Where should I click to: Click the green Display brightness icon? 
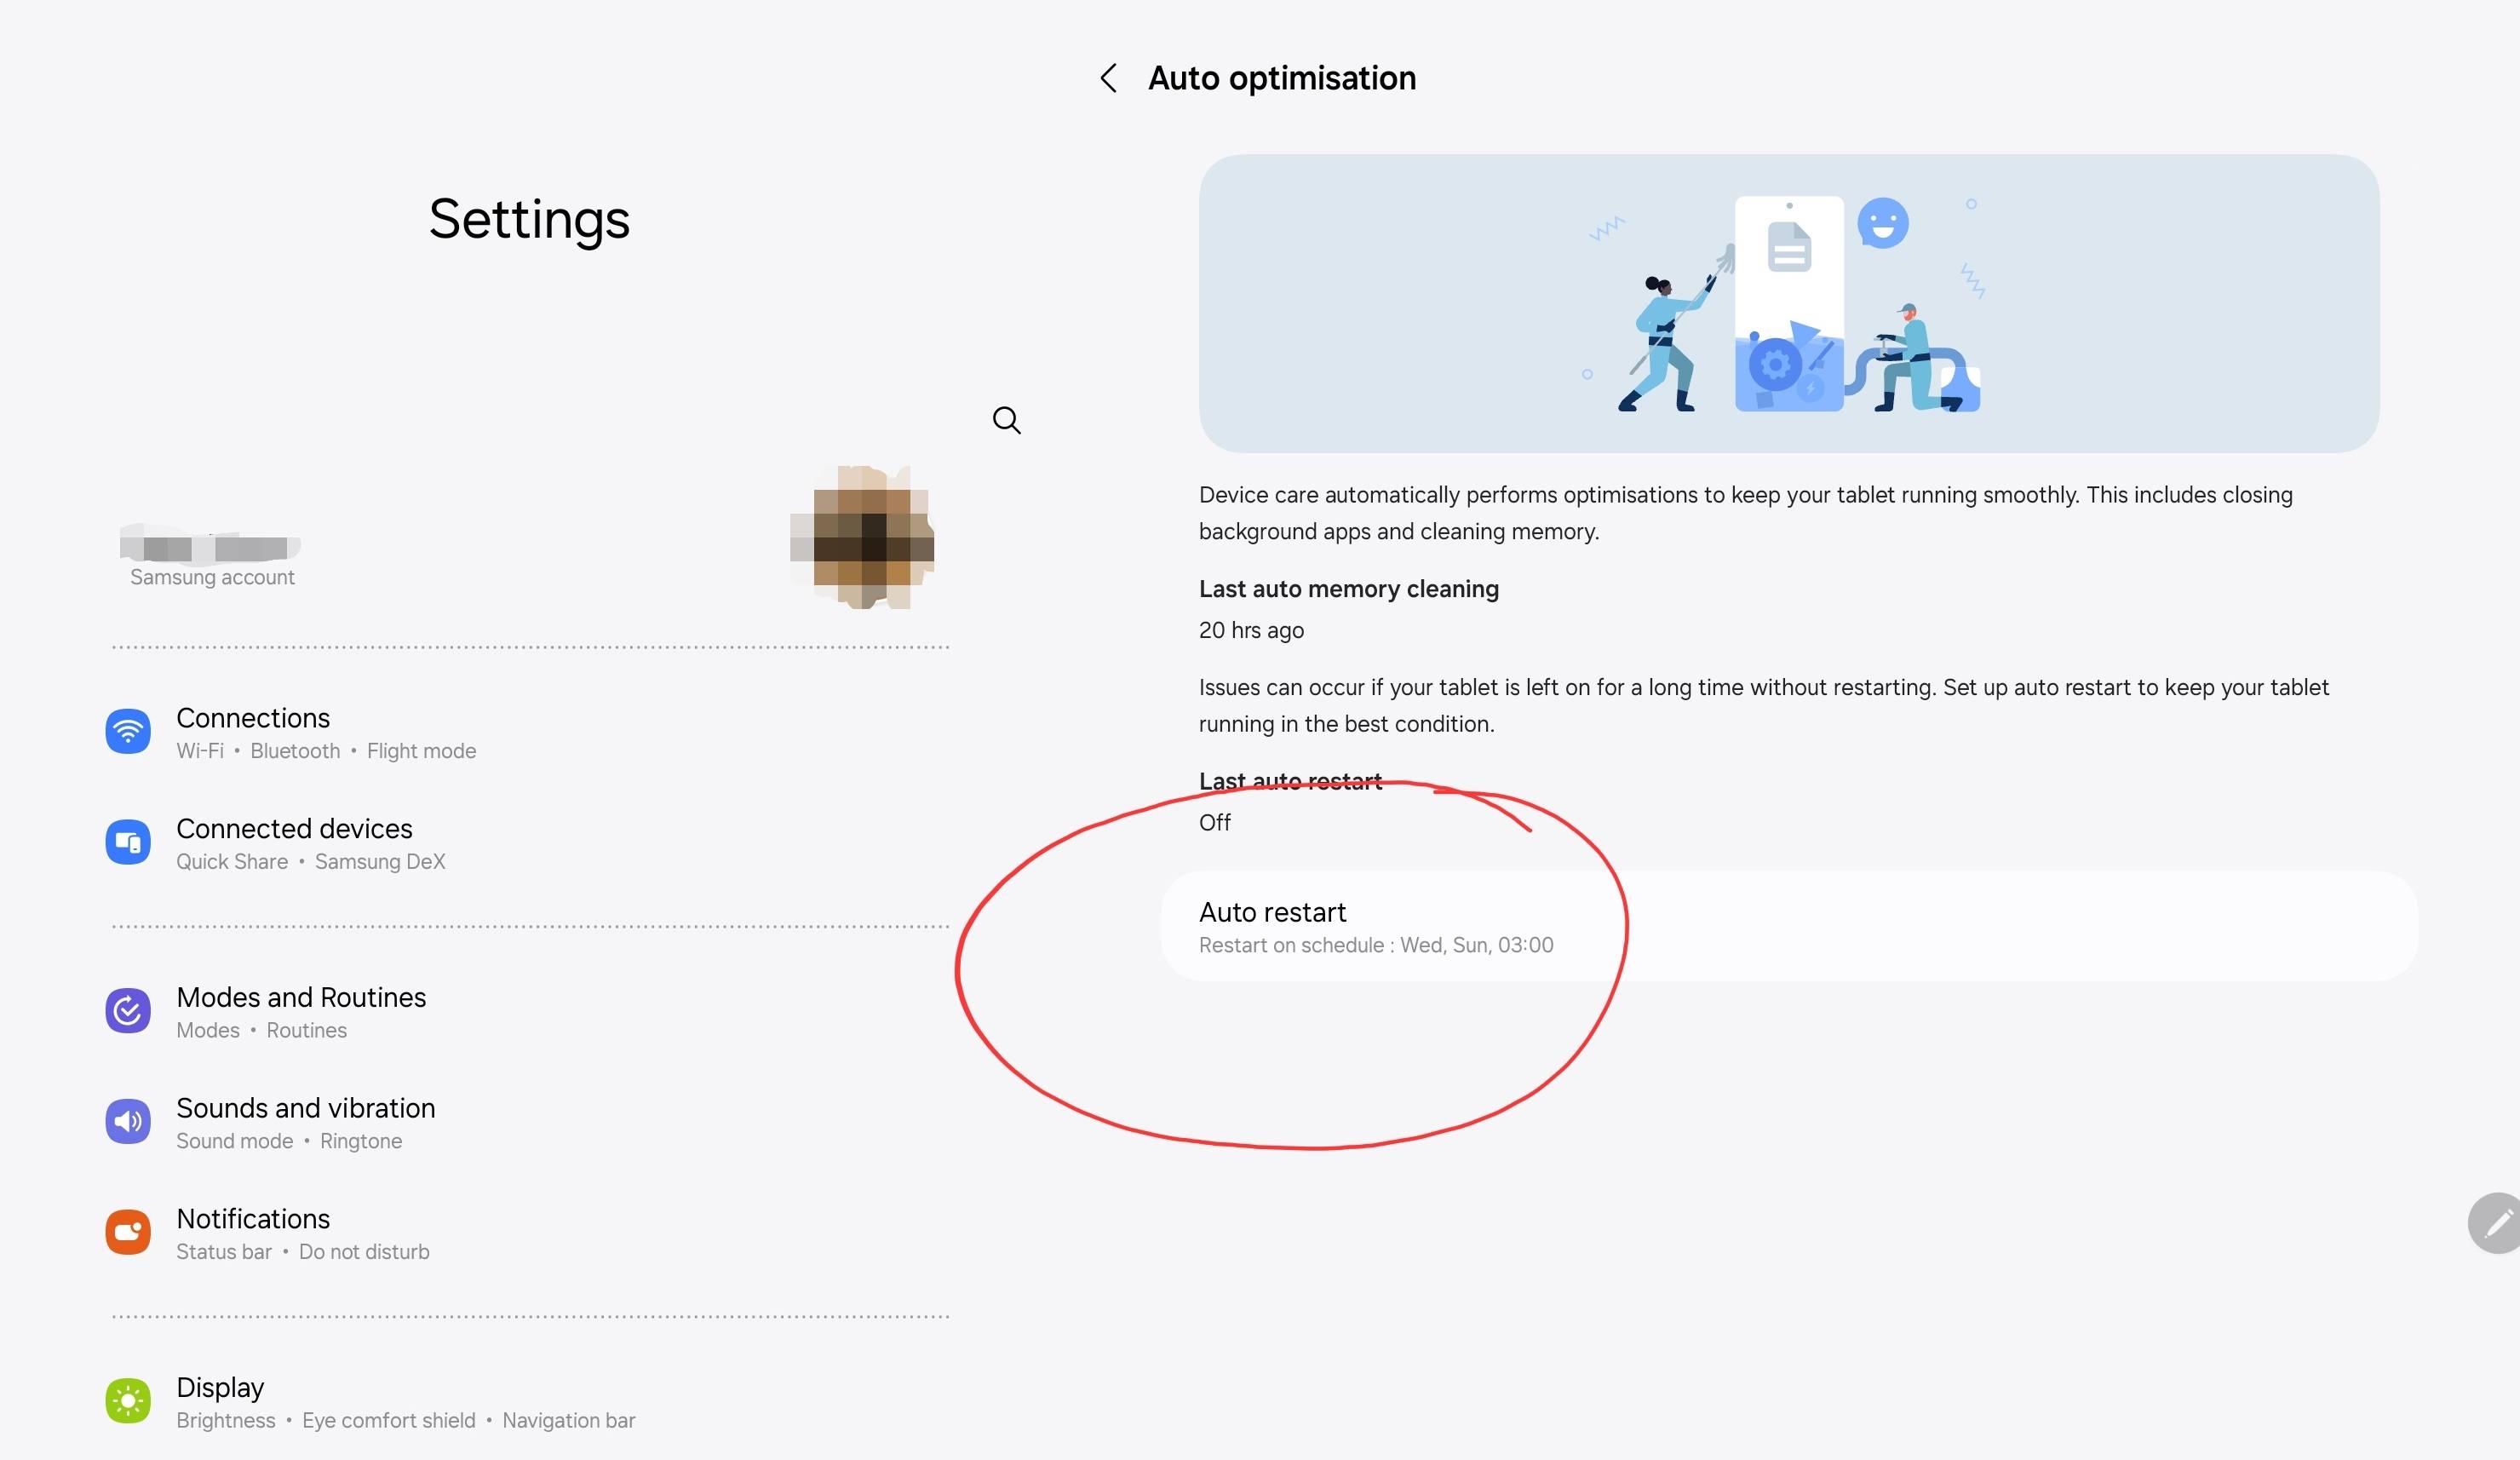(x=128, y=1401)
